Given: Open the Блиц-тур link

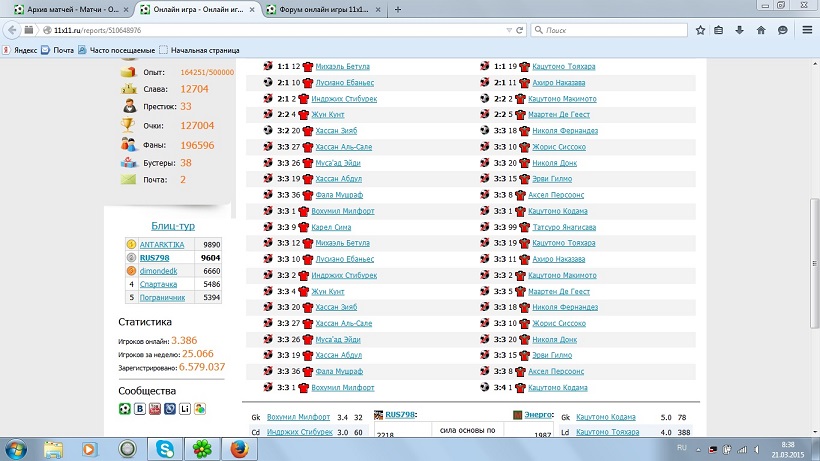Looking at the screenshot, I should click(x=173, y=226).
